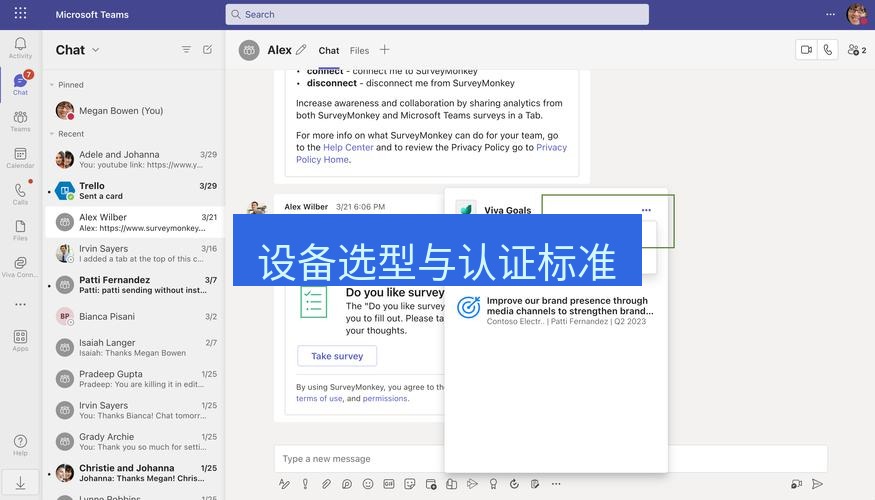Open Viva Goals card more options
The height and width of the screenshot is (500, 875).
point(646,210)
